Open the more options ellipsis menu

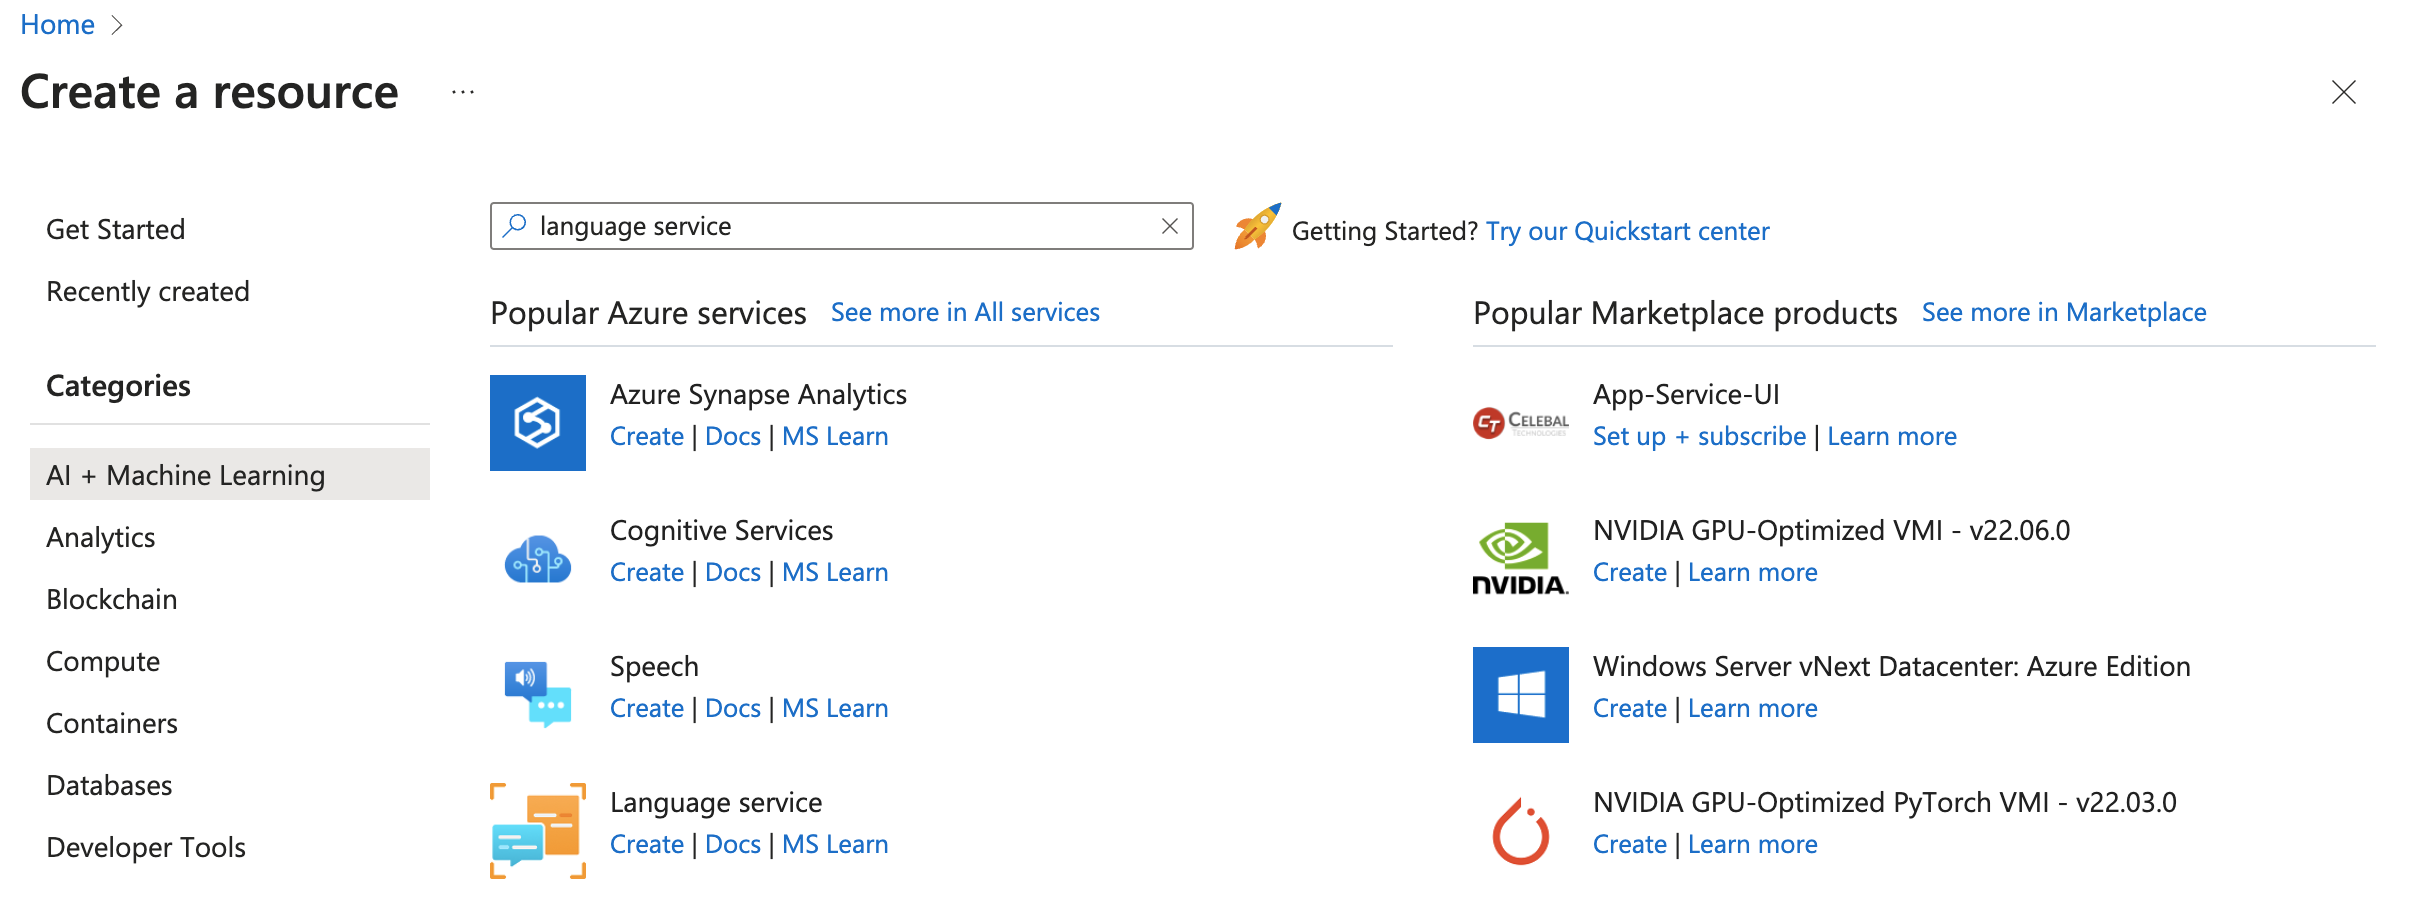tap(462, 92)
